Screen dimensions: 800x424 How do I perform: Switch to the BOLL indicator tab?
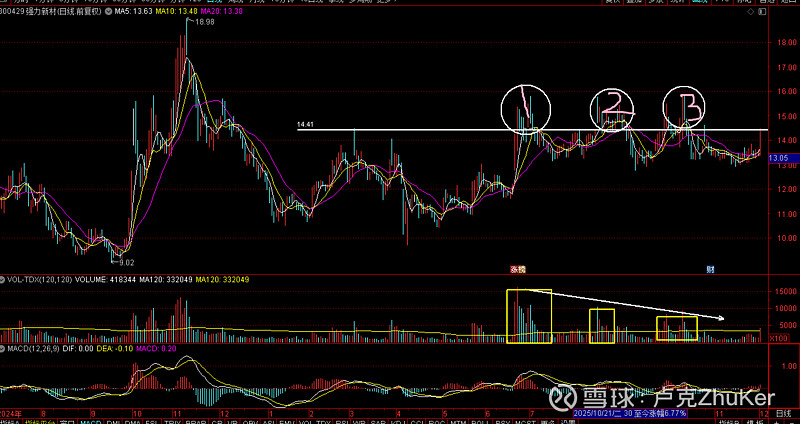(x=480, y=421)
